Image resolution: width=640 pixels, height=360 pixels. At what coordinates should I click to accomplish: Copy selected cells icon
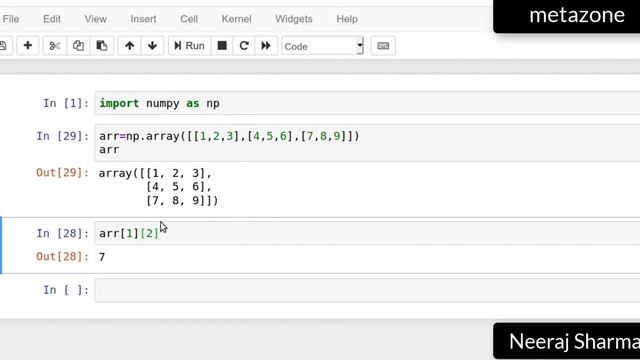[78, 46]
